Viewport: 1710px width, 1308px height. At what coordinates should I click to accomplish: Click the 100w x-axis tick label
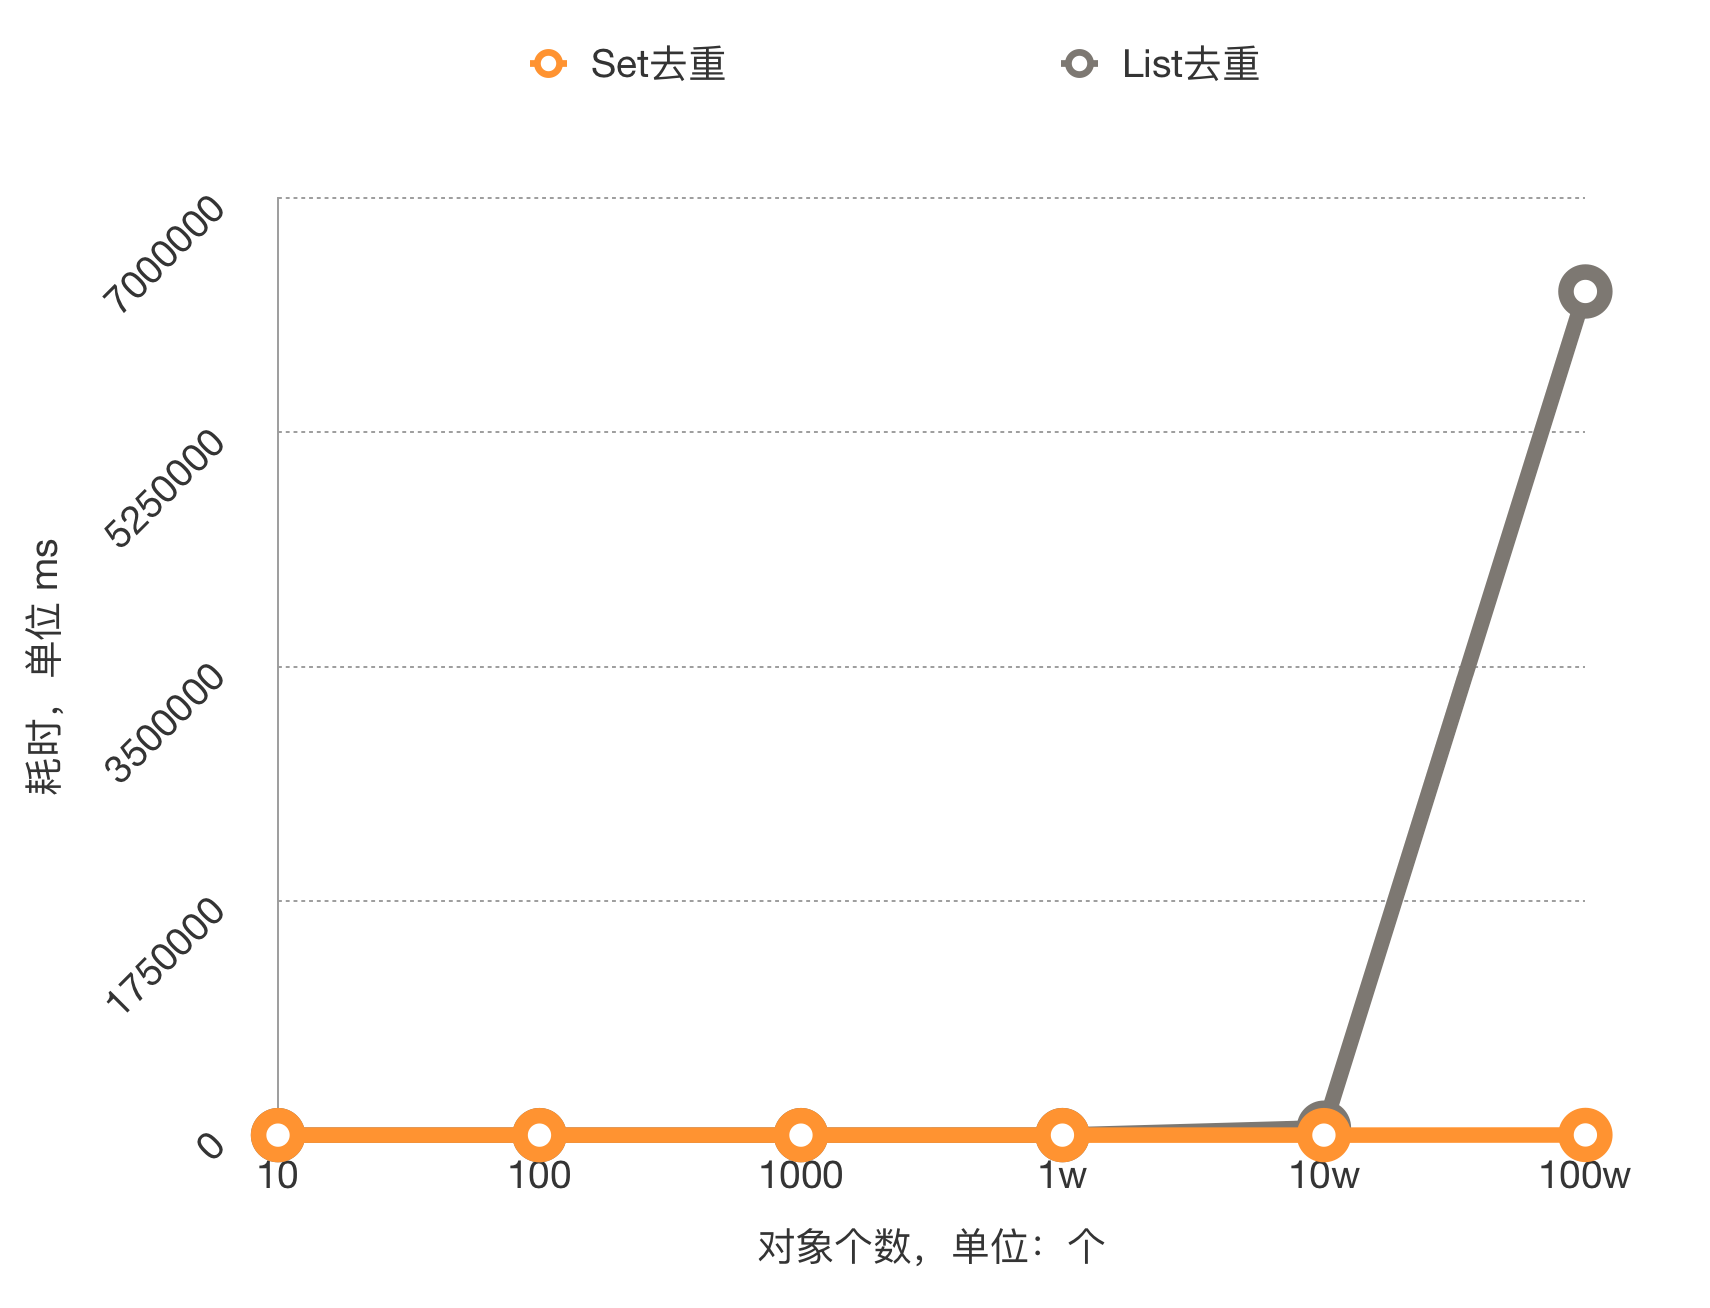click(1584, 1176)
